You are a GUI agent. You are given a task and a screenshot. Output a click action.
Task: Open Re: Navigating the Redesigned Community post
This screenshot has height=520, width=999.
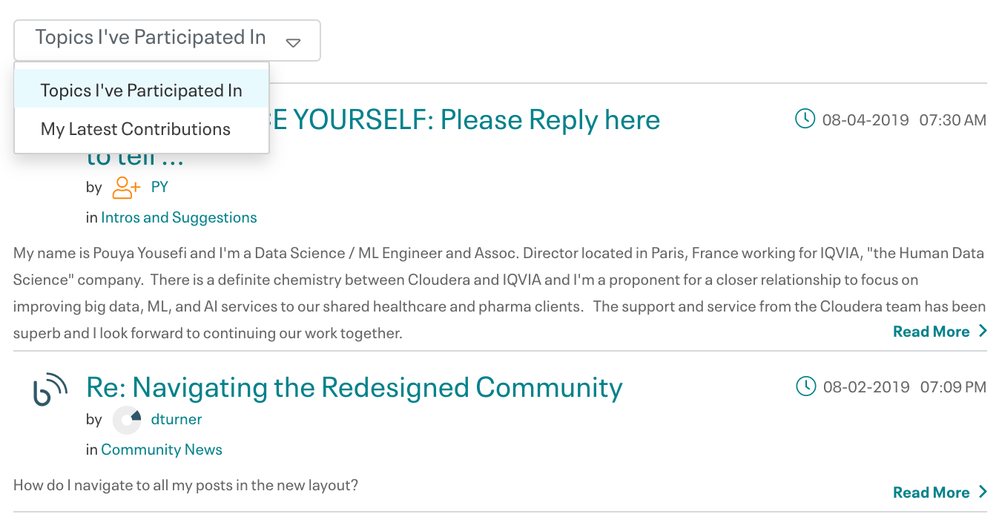354,387
